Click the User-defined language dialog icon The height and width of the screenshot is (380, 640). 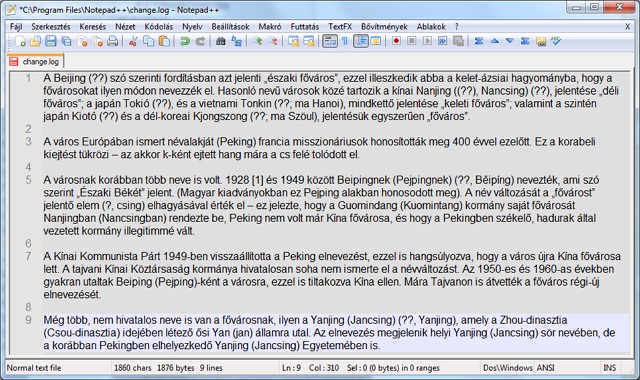pyautogui.click(x=376, y=41)
